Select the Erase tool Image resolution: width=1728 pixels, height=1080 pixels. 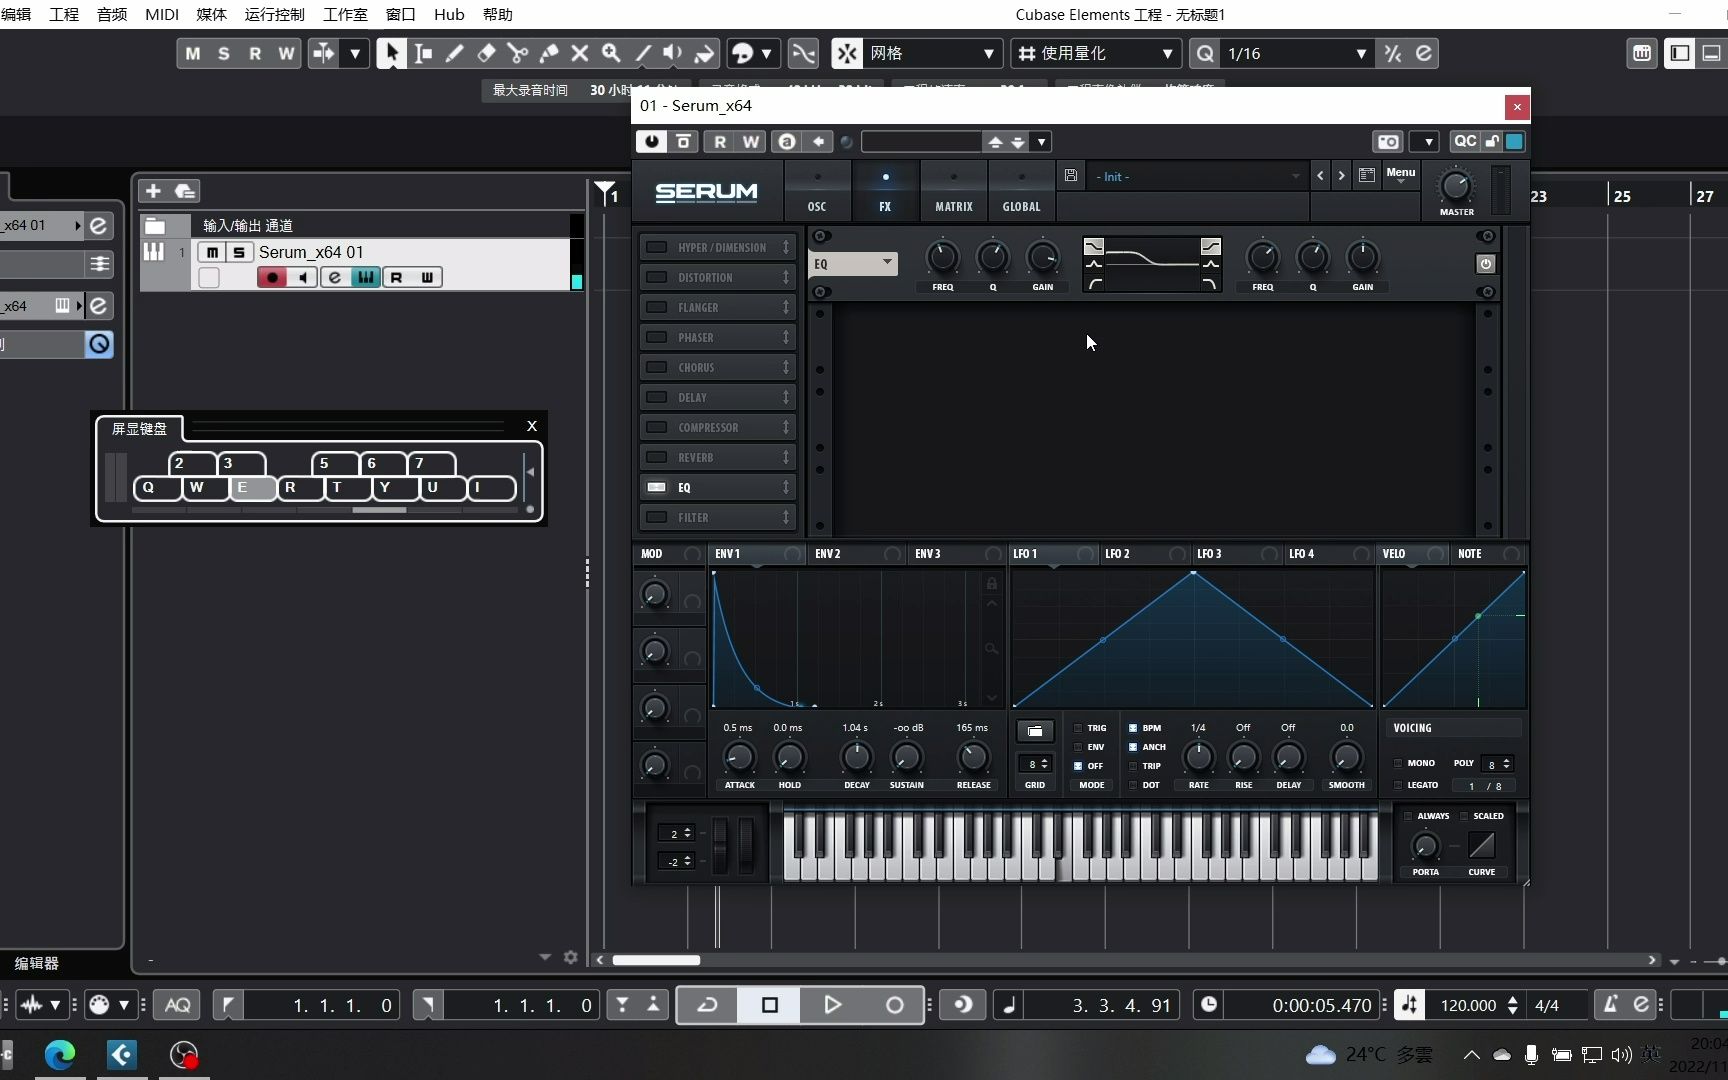point(486,53)
